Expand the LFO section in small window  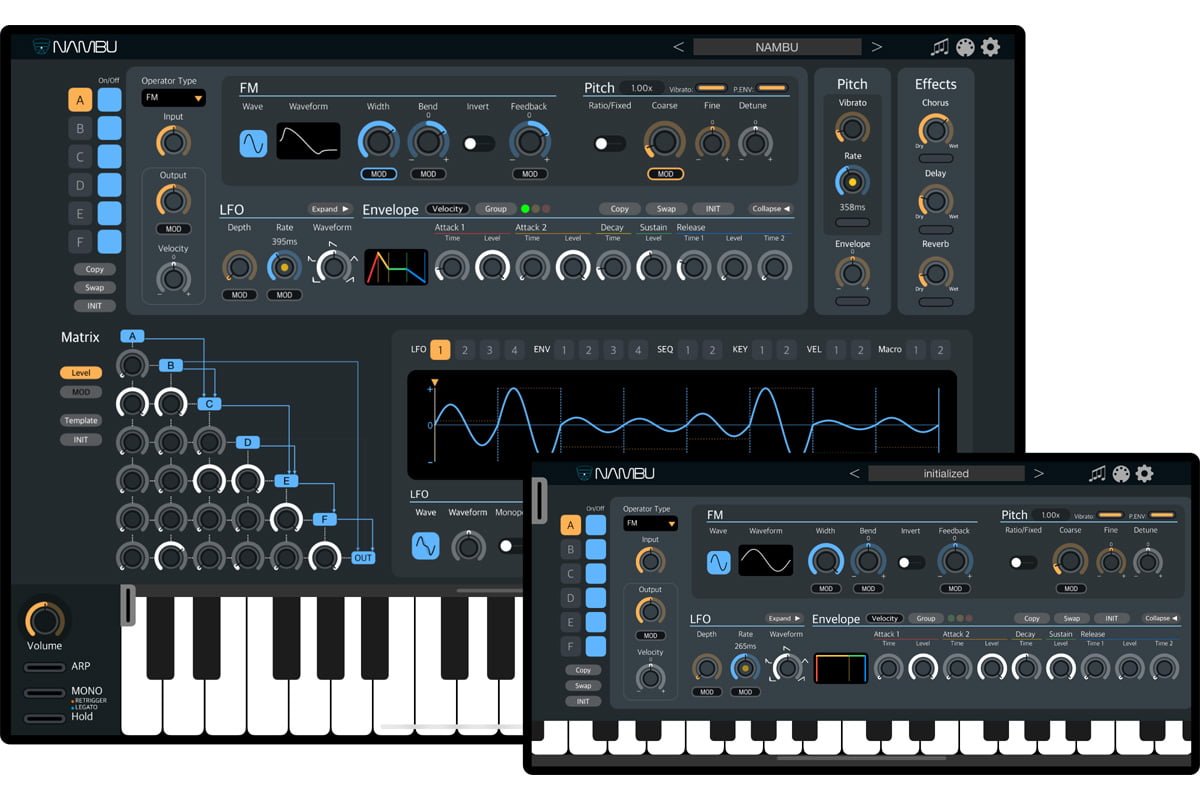coord(785,618)
